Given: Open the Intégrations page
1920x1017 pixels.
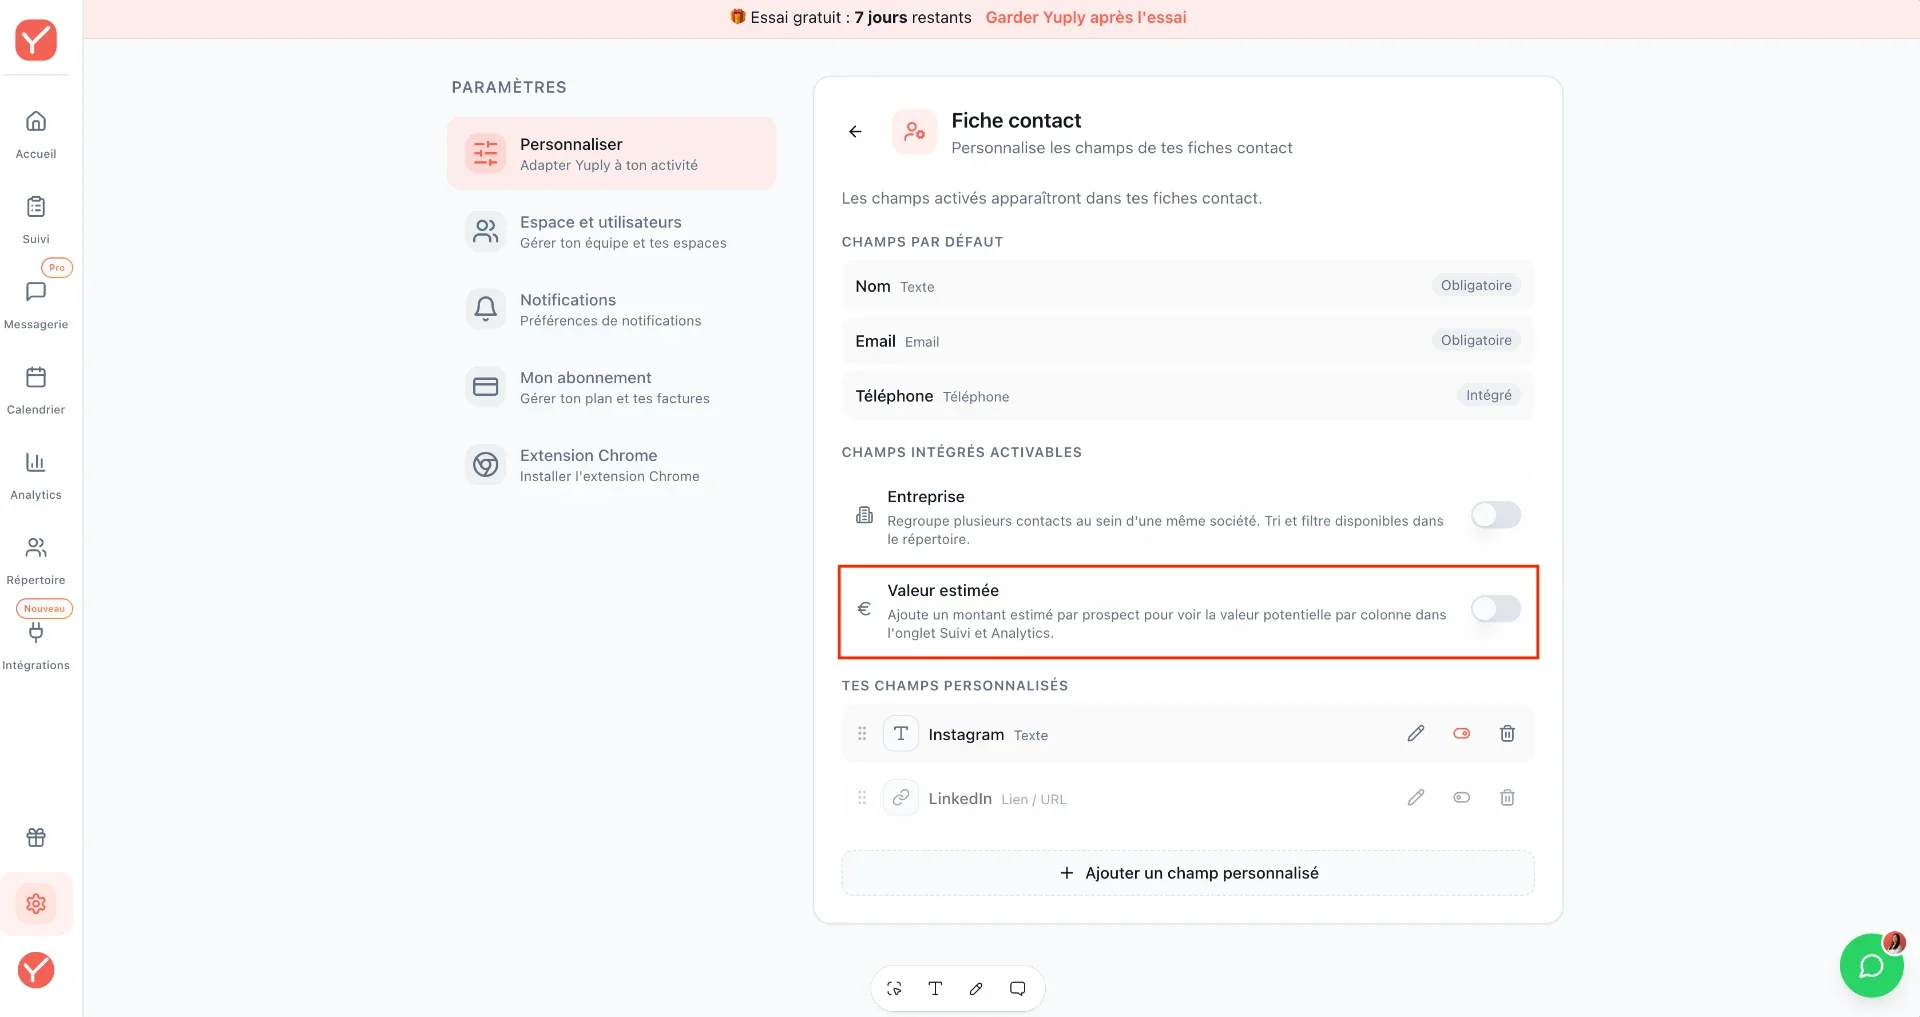Looking at the screenshot, I should [36, 645].
